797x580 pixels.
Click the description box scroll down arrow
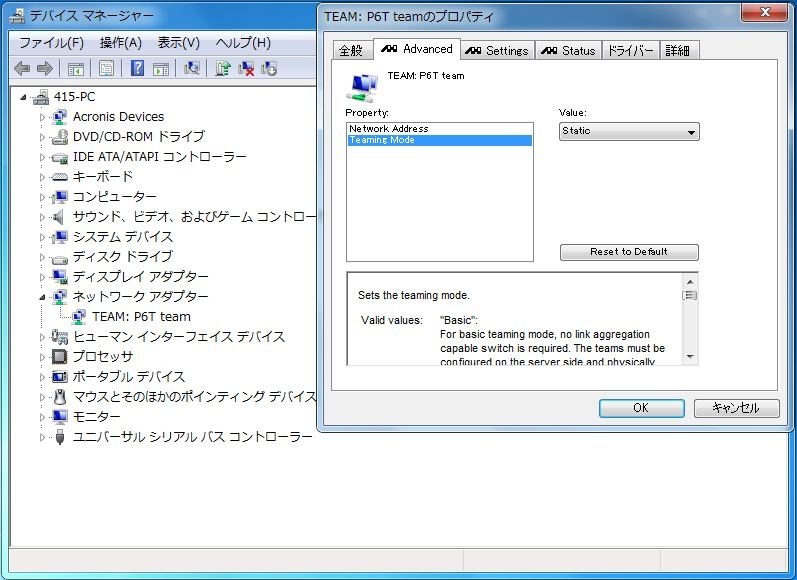point(690,356)
